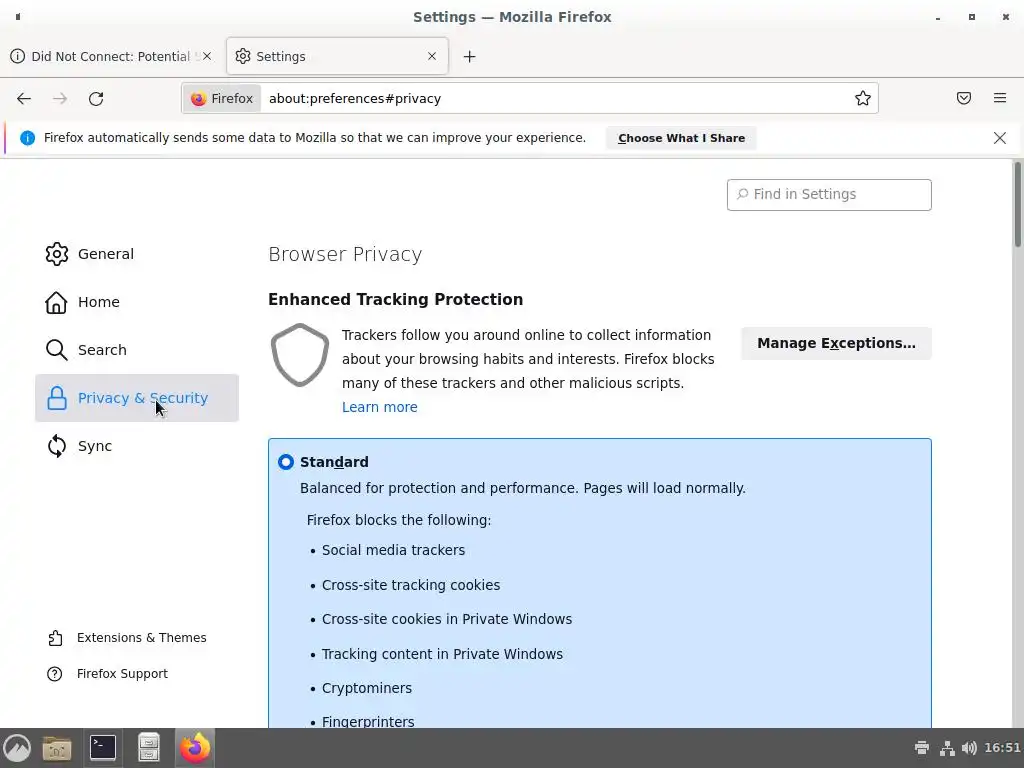Open the system applications menu in the taskbar
This screenshot has width=1024, height=768.
18,748
